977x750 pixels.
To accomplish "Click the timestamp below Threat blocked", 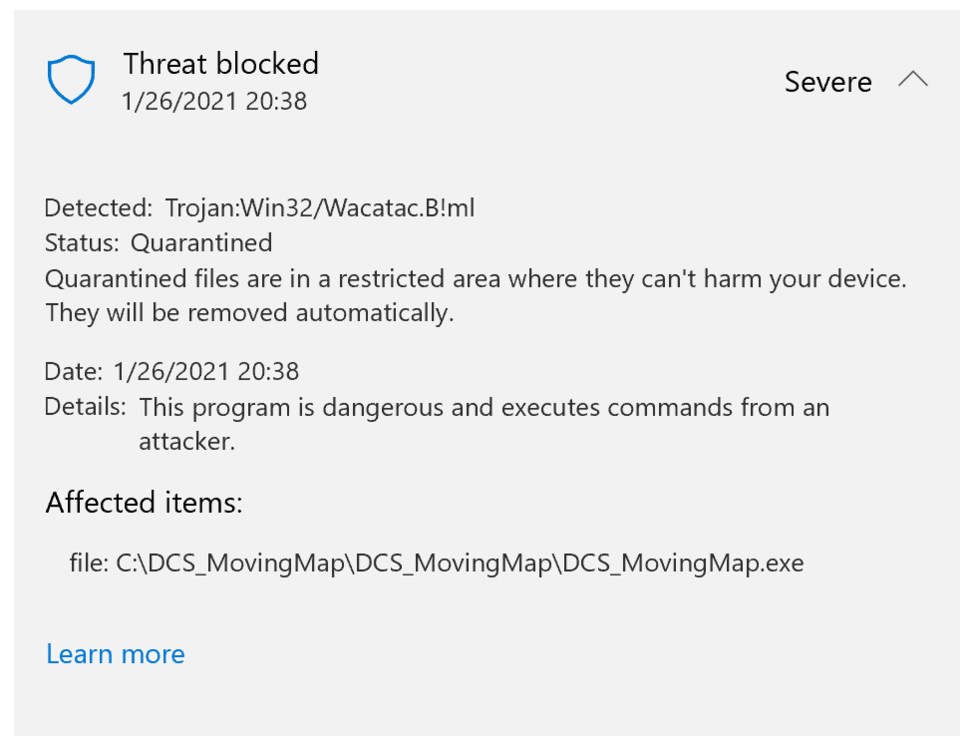I will pos(214,101).
